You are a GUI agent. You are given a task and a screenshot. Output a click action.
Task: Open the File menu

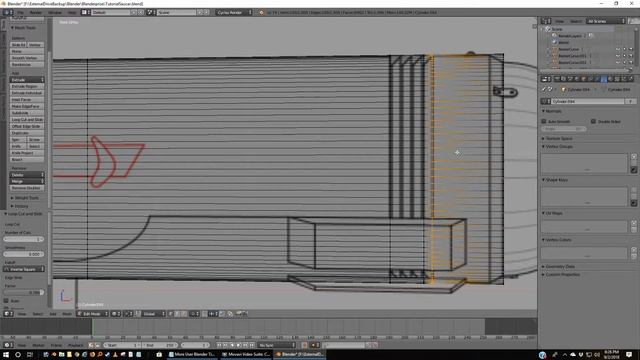pyautogui.click(x=20, y=12)
